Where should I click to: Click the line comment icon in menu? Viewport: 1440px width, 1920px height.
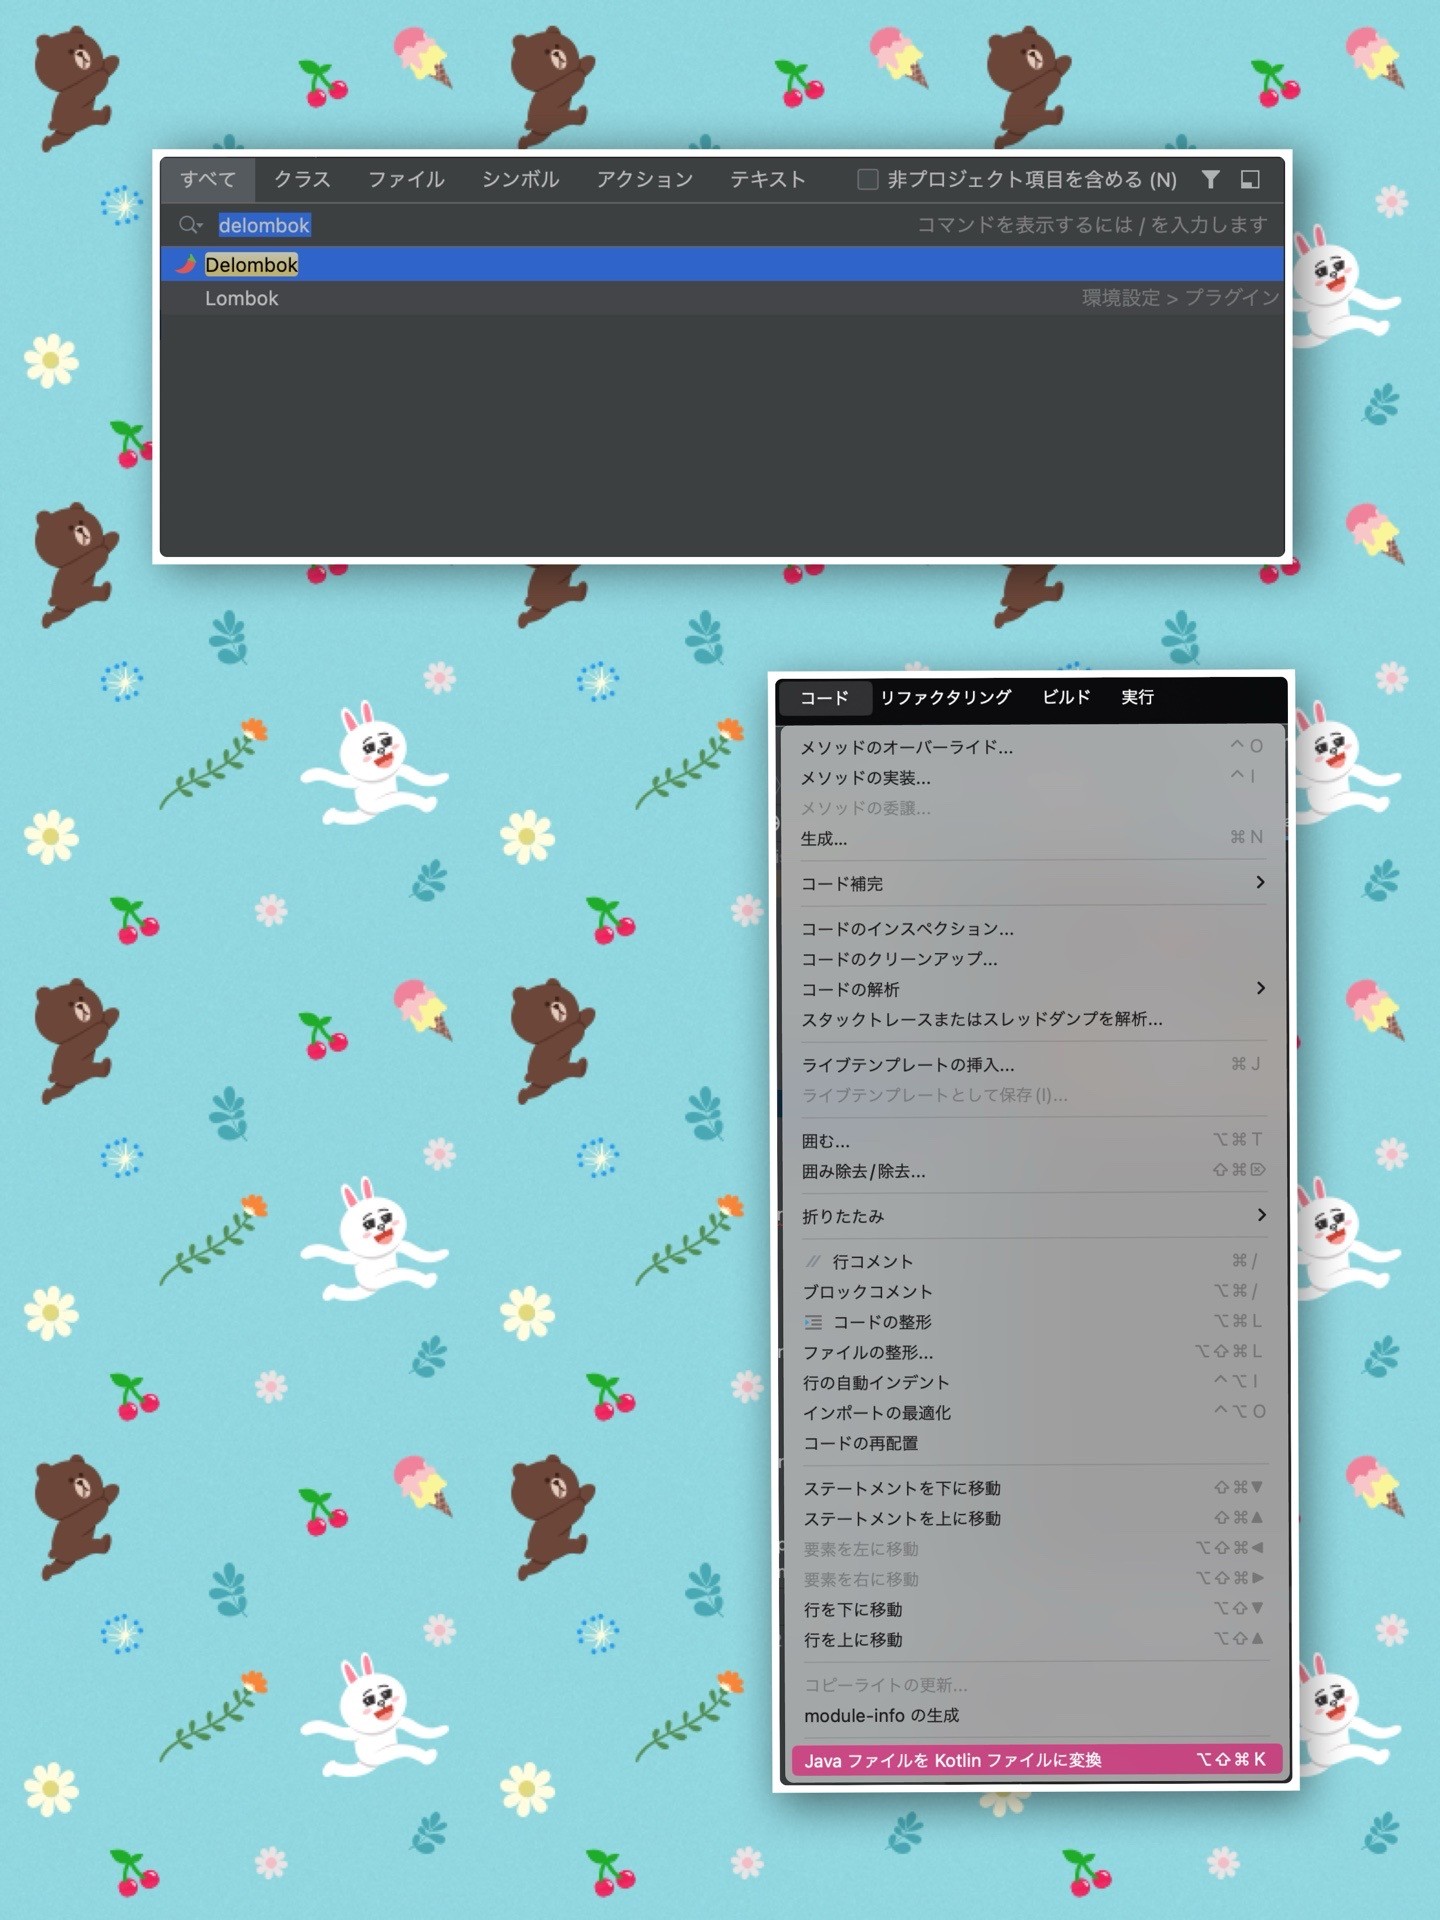[x=814, y=1261]
